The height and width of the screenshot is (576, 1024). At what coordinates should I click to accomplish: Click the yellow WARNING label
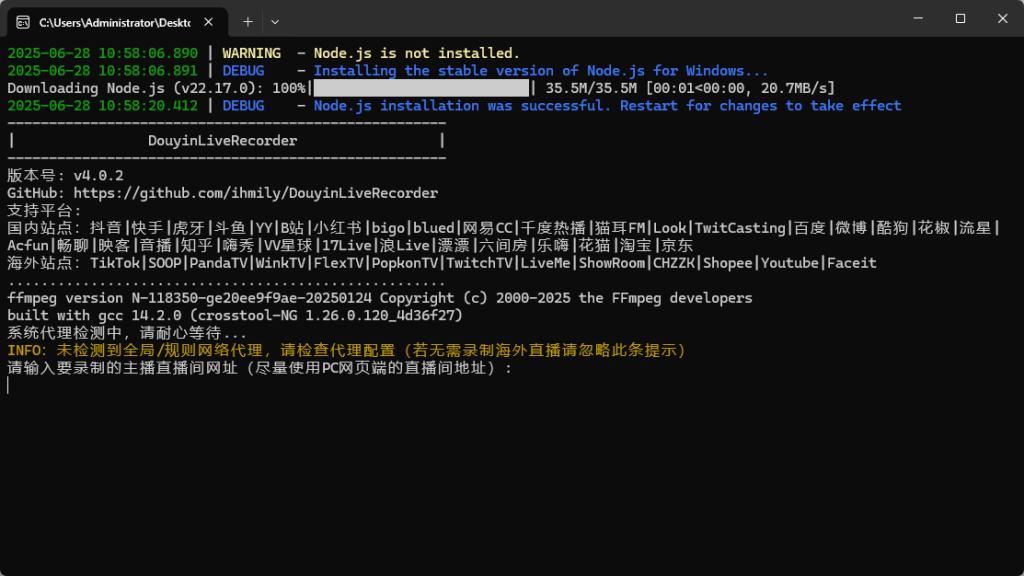(x=251, y=53)
